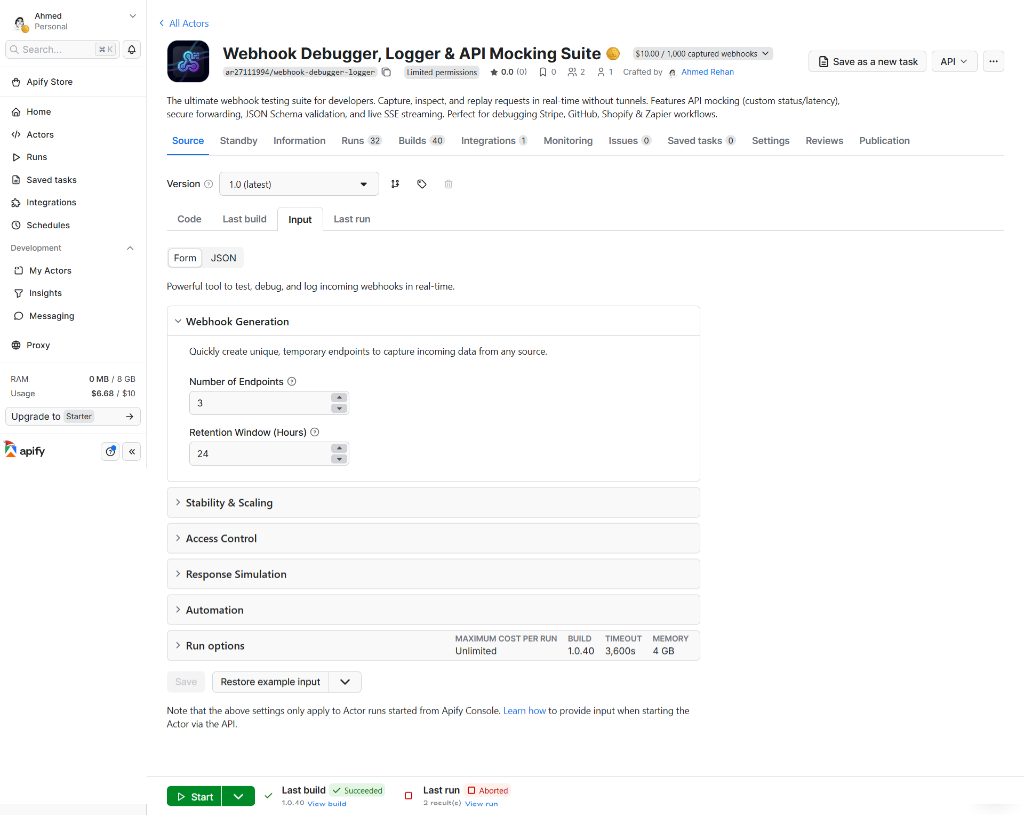Switch to the Monitoring tab
The image size is (1024, 816).
[567, 141]
